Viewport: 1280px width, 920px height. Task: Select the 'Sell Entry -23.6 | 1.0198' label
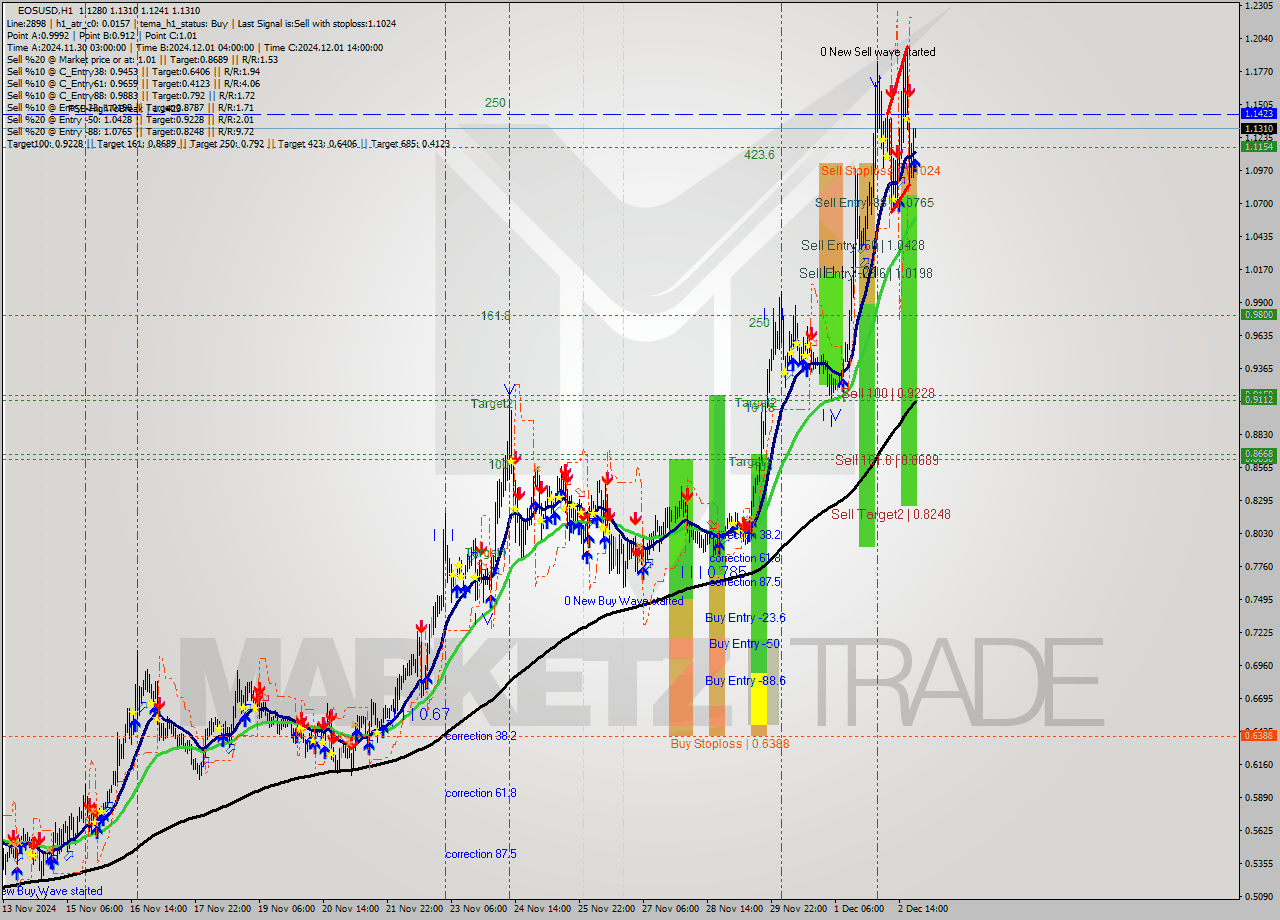[865, 273]
